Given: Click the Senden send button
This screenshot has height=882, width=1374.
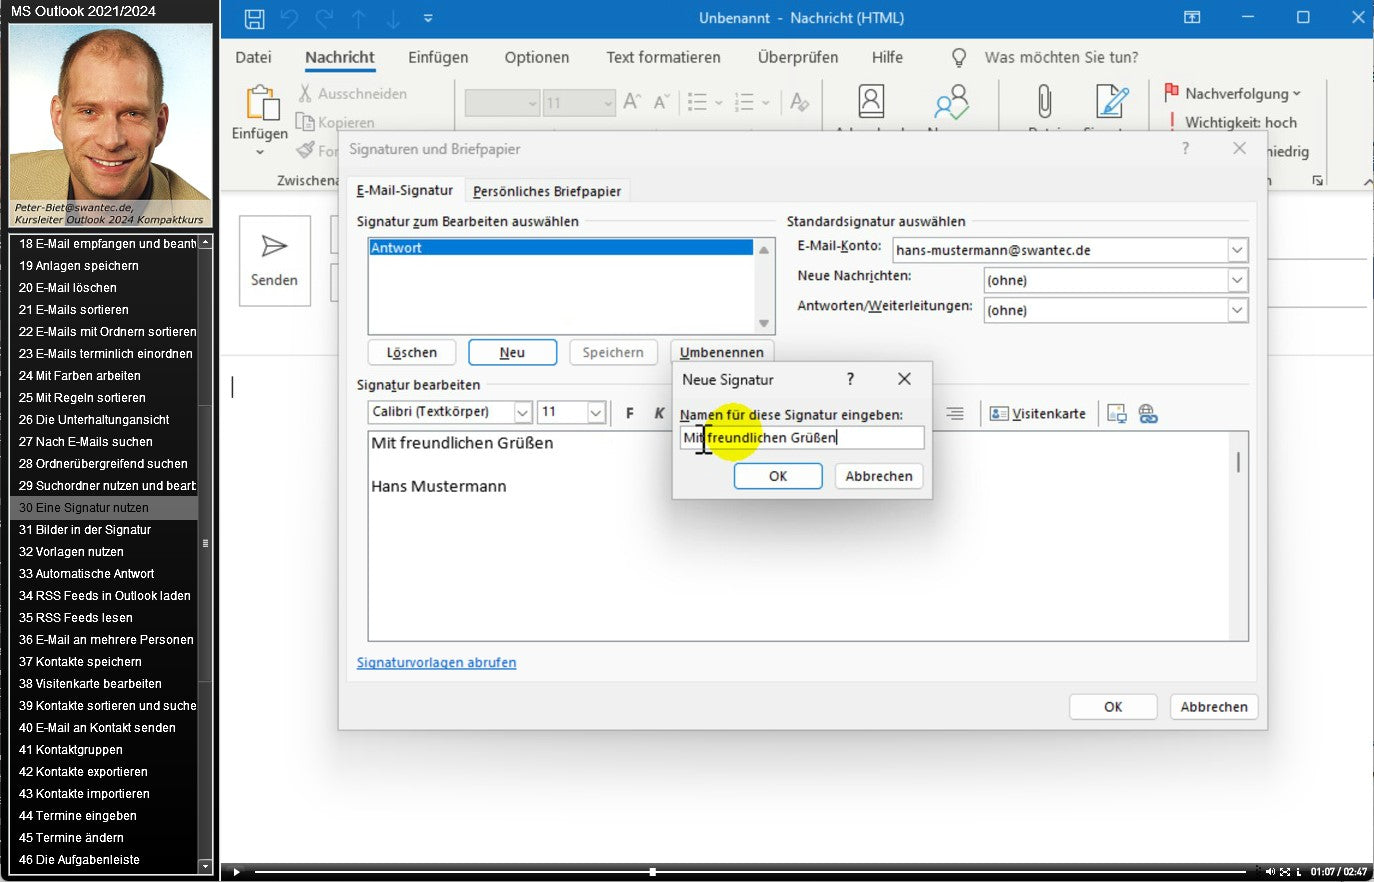Looking at the screenshot, I should point(274,261).
